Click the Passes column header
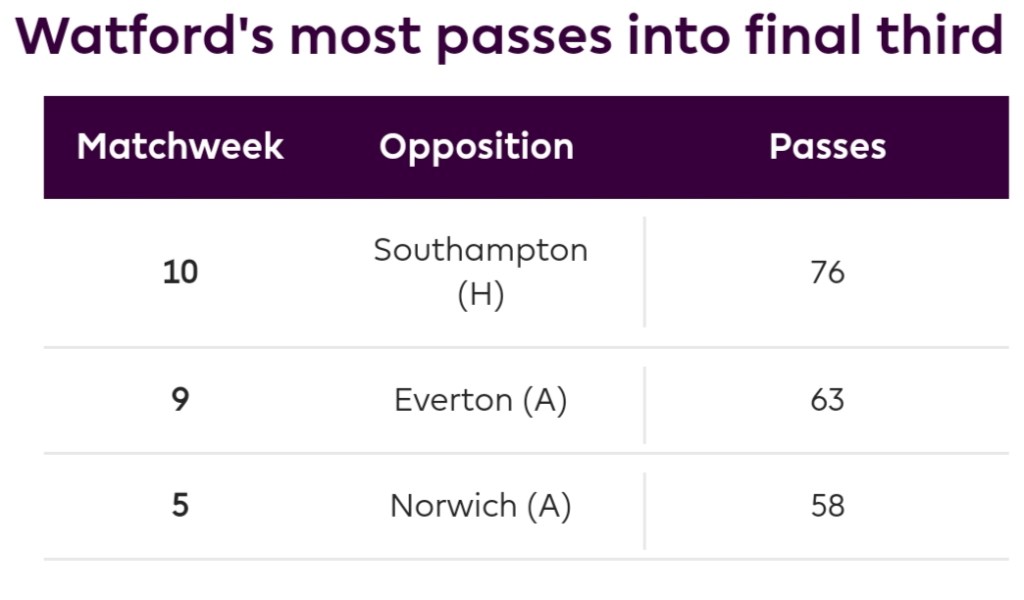The height and width of the screenshot is (600, 1024). tap(827, 147)
